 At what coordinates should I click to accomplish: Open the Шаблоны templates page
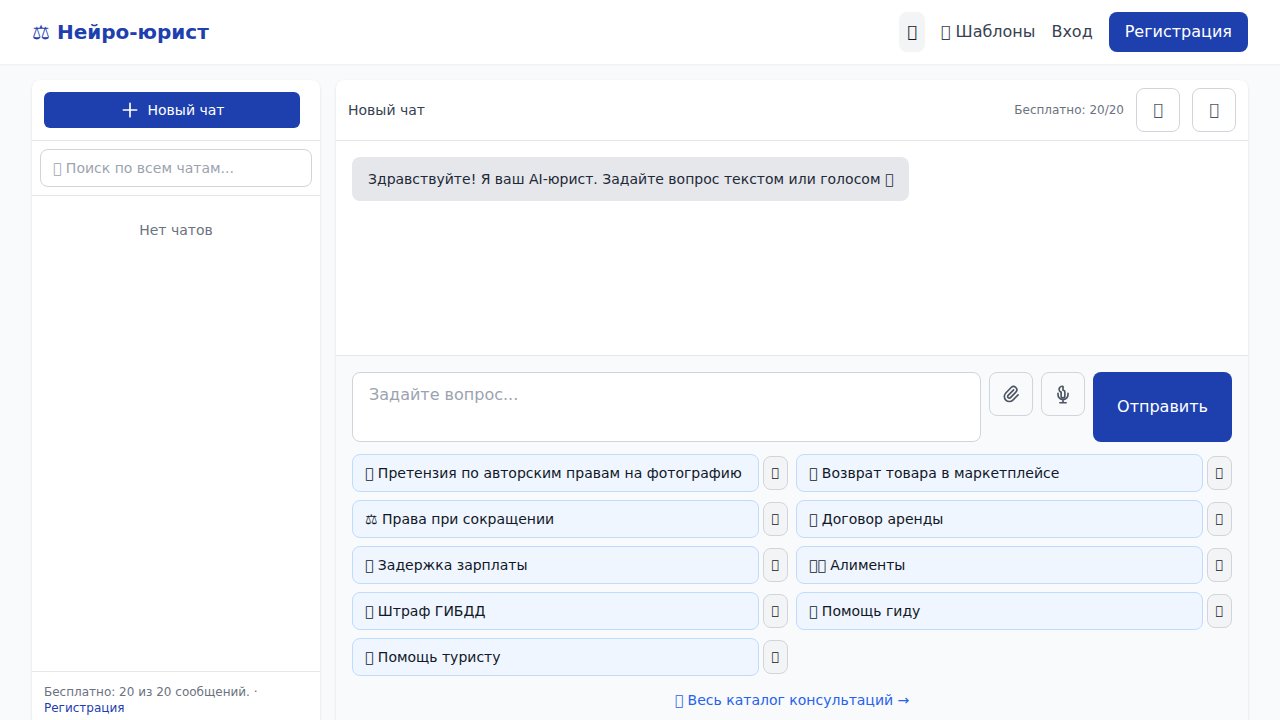[988, 32]
